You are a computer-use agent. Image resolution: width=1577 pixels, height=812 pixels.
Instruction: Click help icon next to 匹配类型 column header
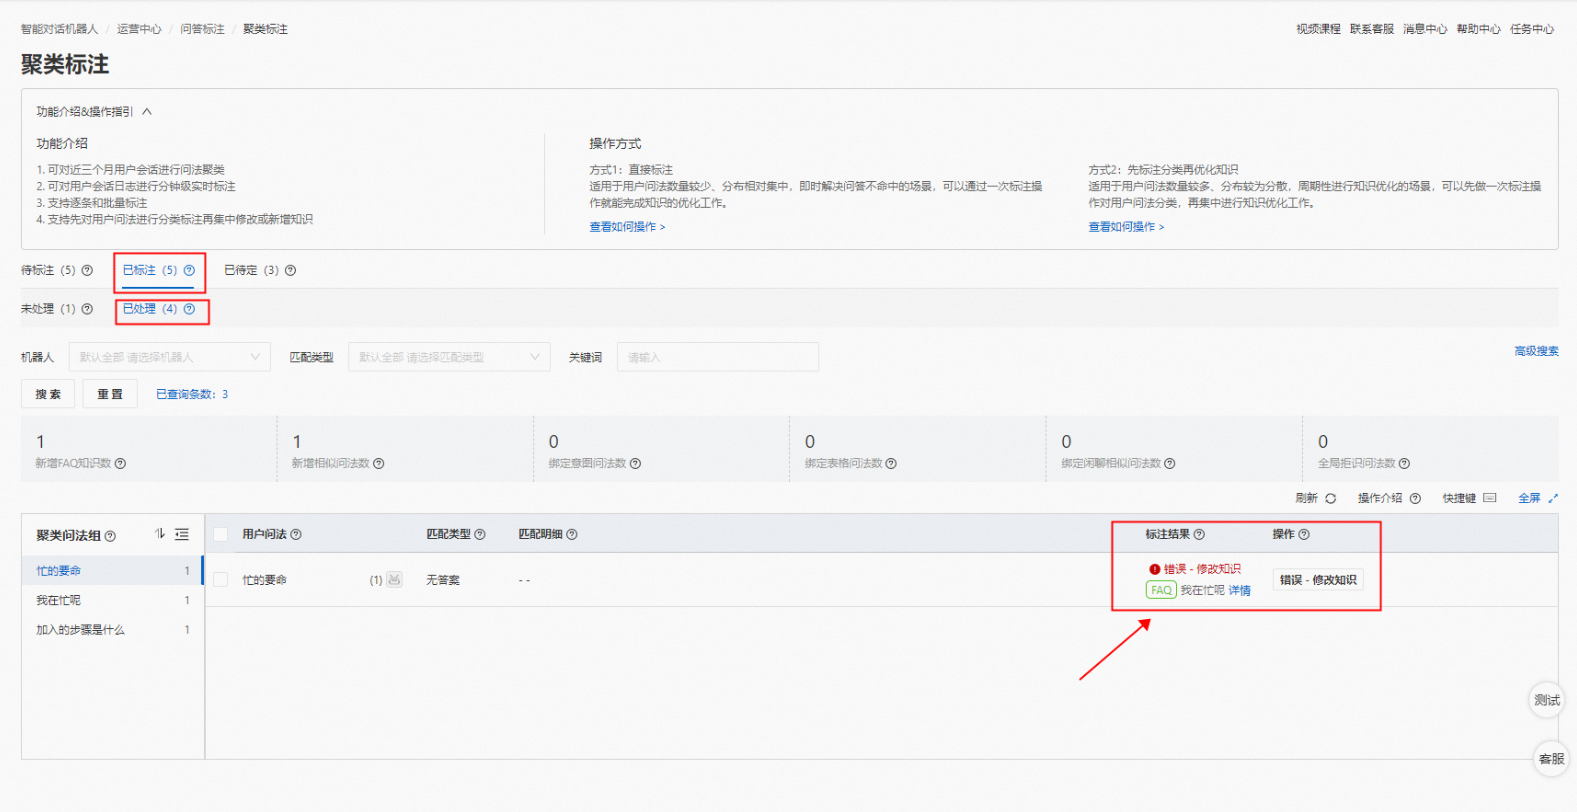click(480, 534)
